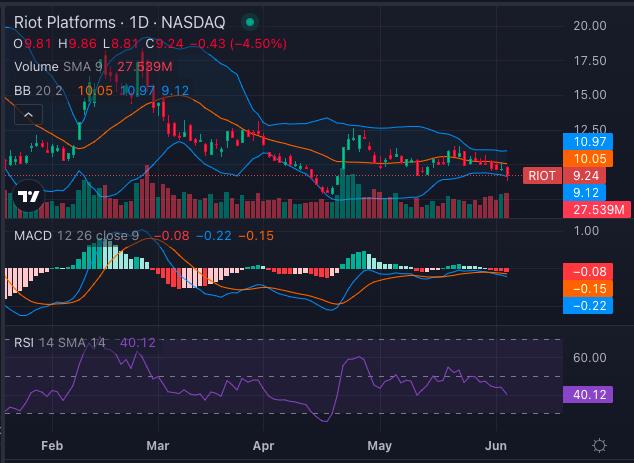Click the 15.00 price scale level
Screen dimensions: 634x463
point(590,95)
